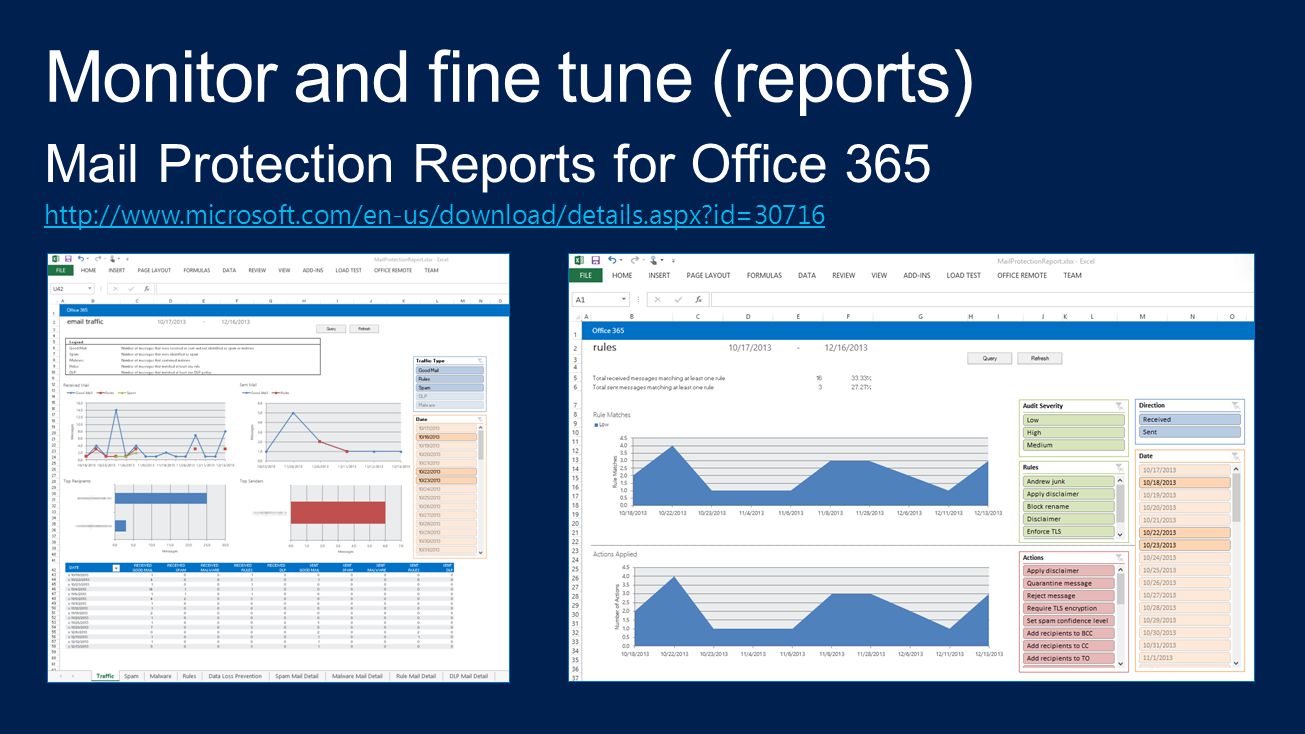Click Excel logo icon in left window
The height and width of the screenshot is (734, 1305).
pos(56,258)
